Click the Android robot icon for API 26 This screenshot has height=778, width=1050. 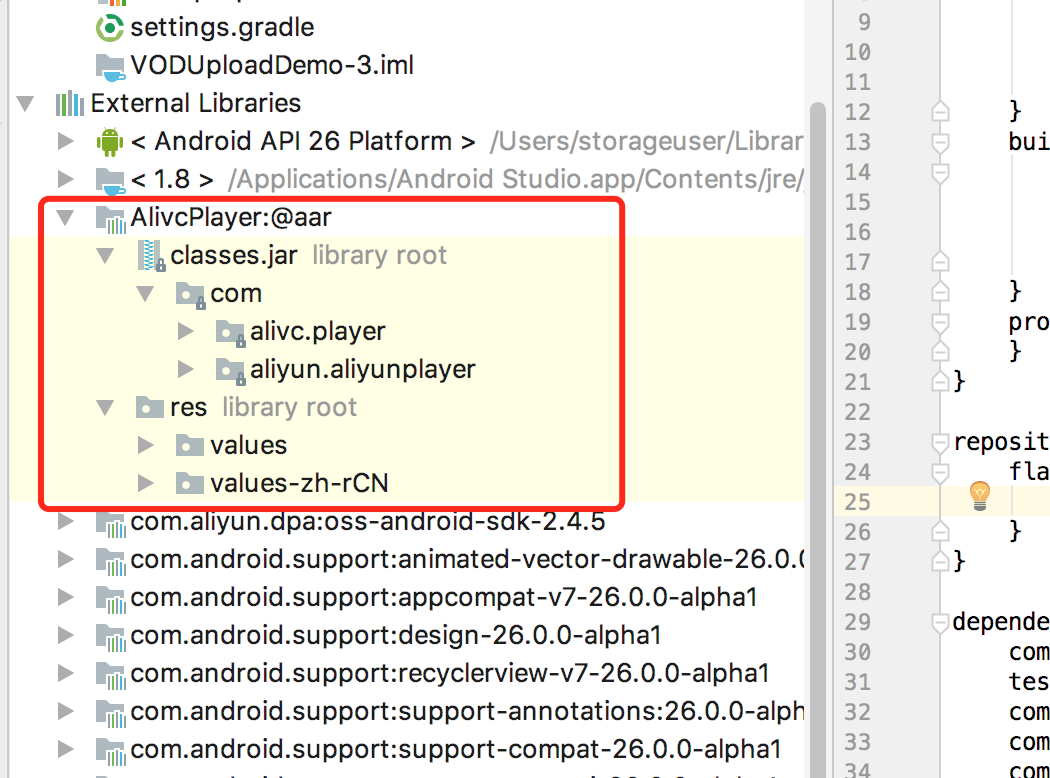click(x=110, y=142)
